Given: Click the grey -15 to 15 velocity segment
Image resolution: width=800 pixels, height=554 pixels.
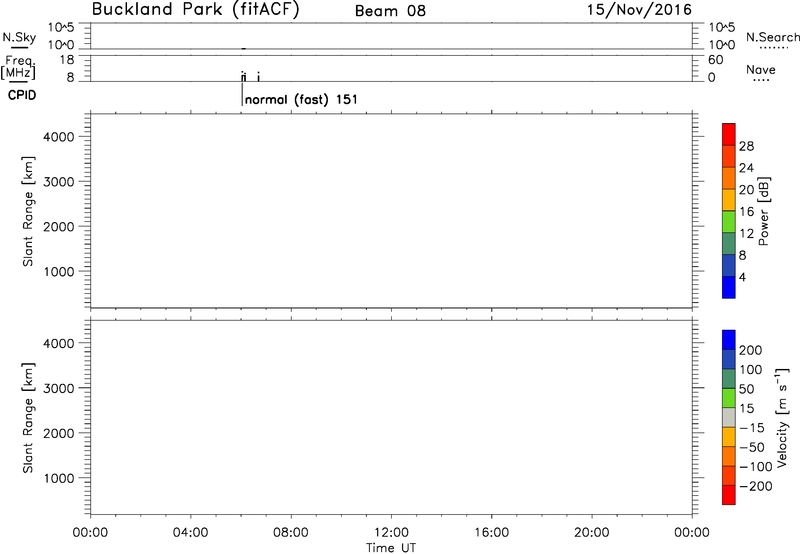Looking at the screenshot, I should pos(729,418).
